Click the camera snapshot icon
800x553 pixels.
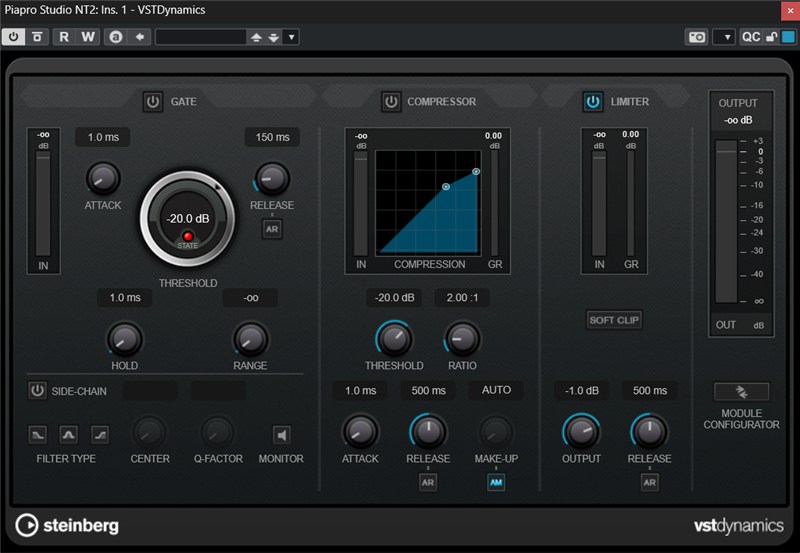click(696, 37)
